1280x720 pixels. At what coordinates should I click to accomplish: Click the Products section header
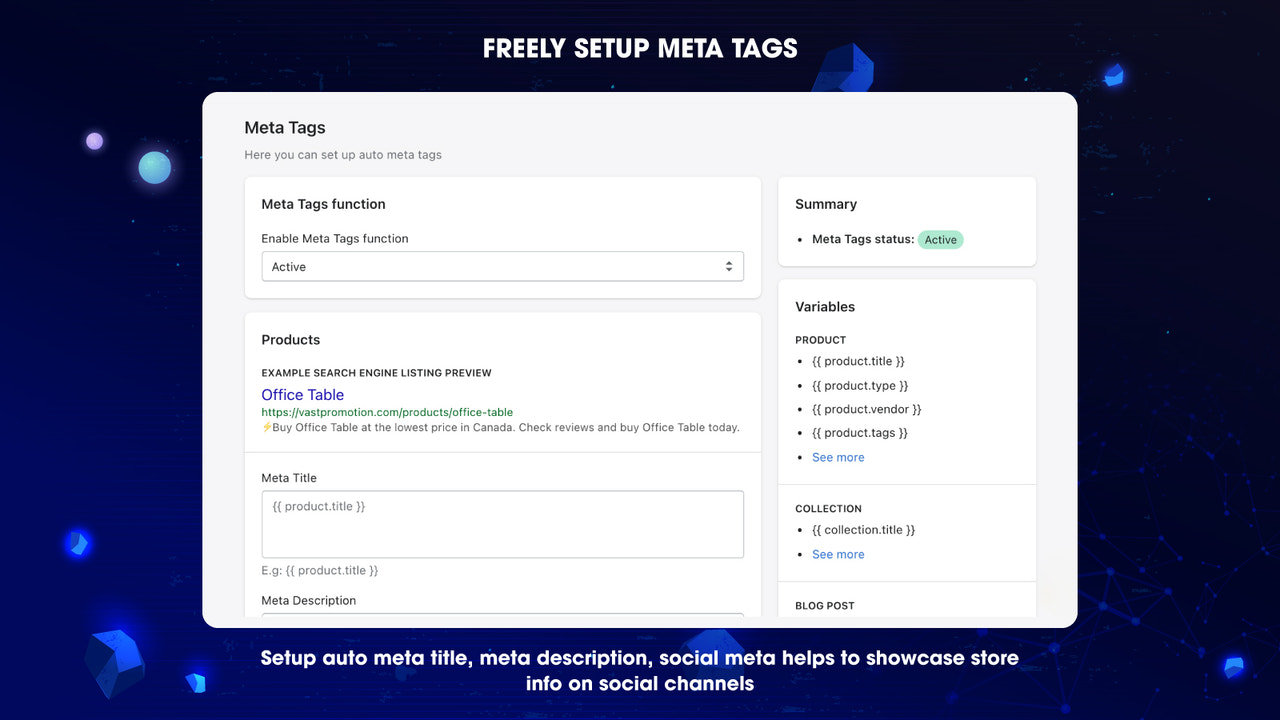290,339
